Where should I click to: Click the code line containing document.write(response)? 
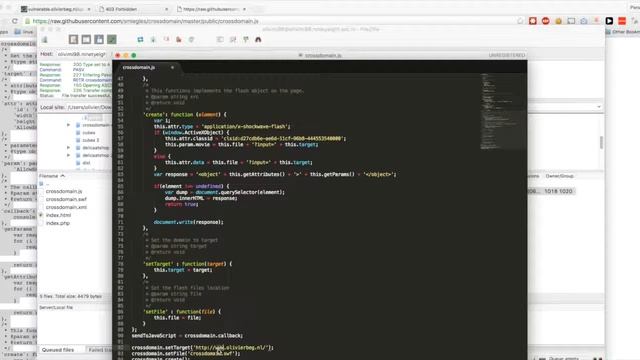point(189,222)
